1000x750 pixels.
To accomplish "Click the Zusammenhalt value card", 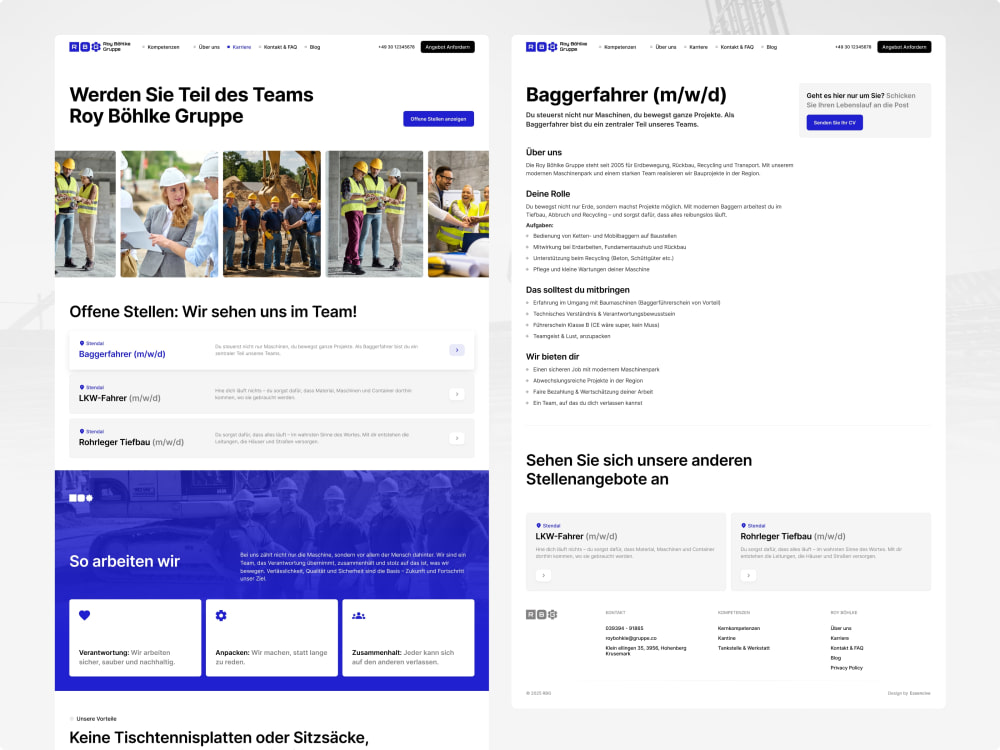I will 408,637.
